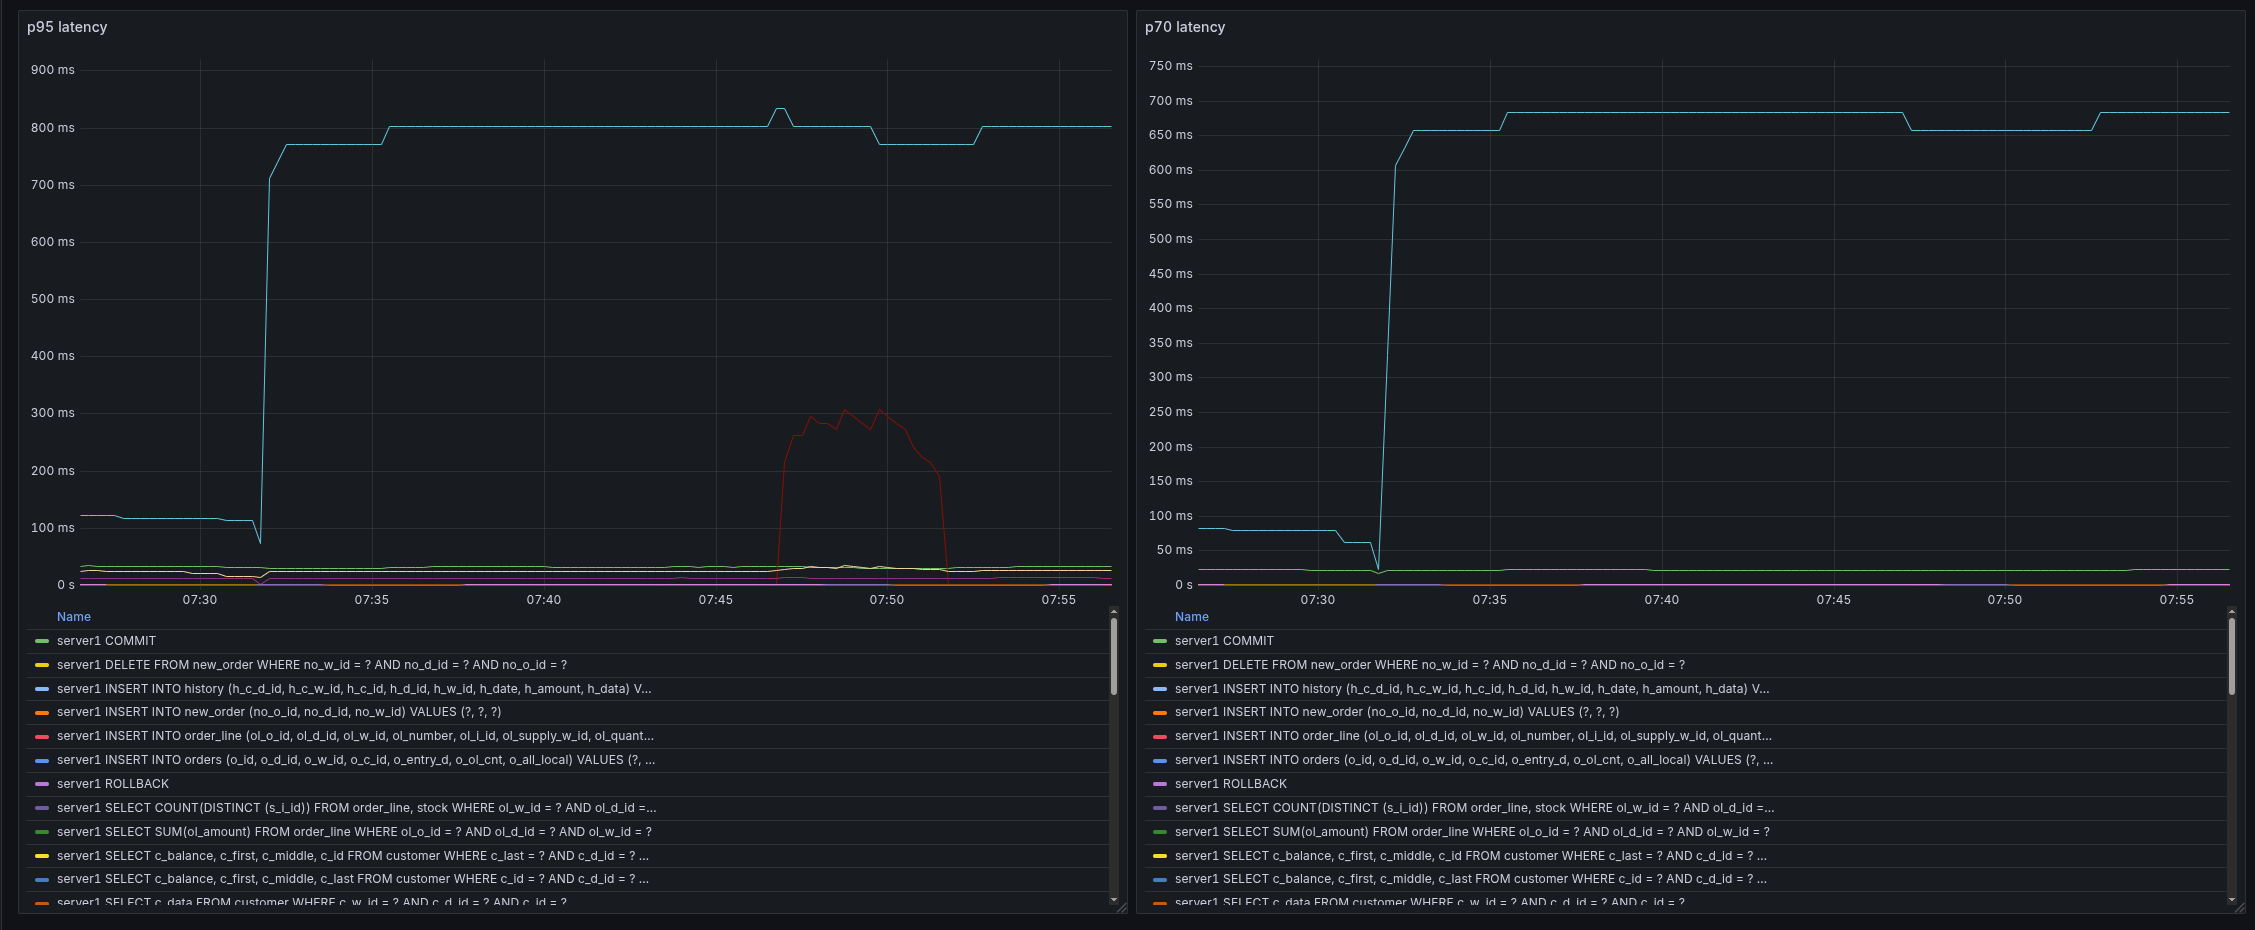Click green COMMIT color swatch in p95 legend

point(42,641)
